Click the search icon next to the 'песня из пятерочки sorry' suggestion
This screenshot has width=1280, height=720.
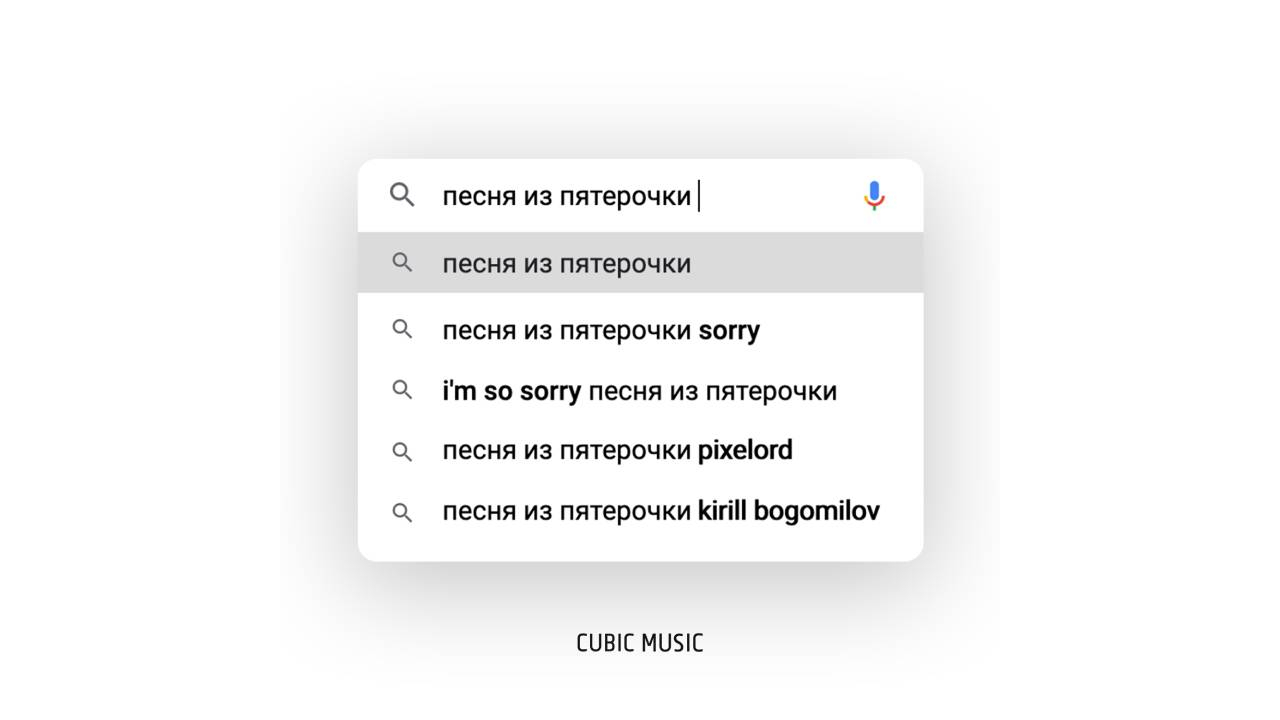tap(402, 329)
